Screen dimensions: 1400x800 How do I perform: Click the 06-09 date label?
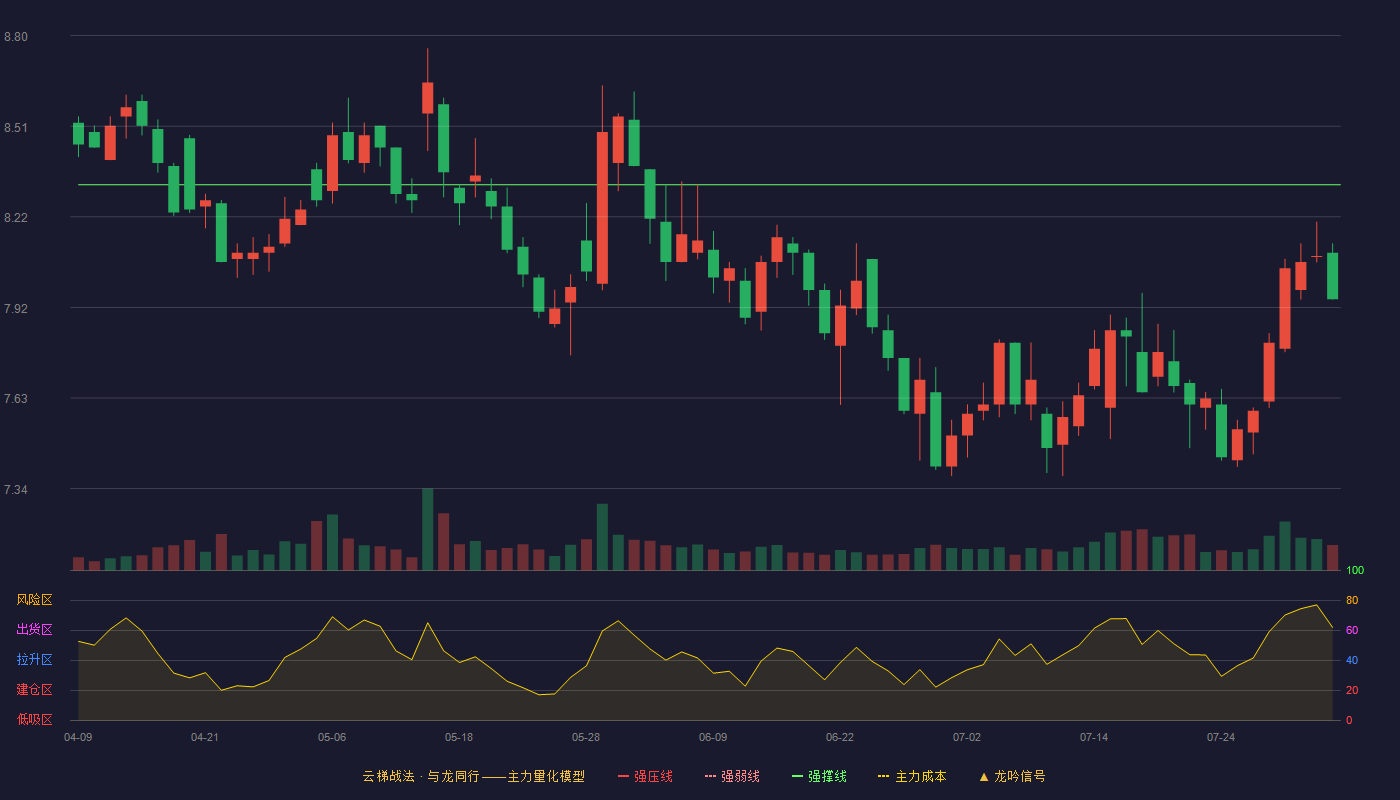(x=713, y=737)
